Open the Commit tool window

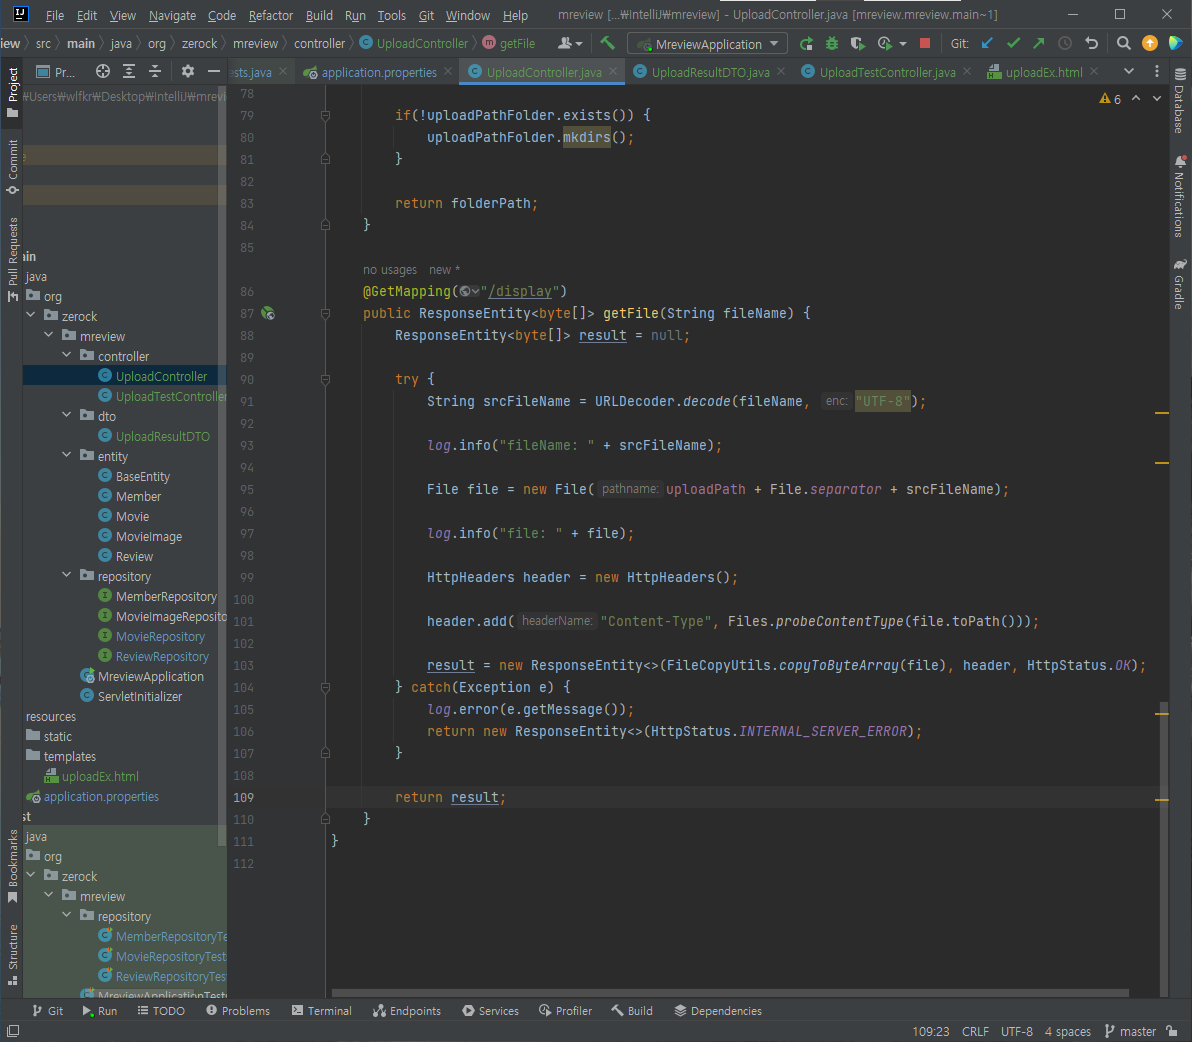pos(12,166)
